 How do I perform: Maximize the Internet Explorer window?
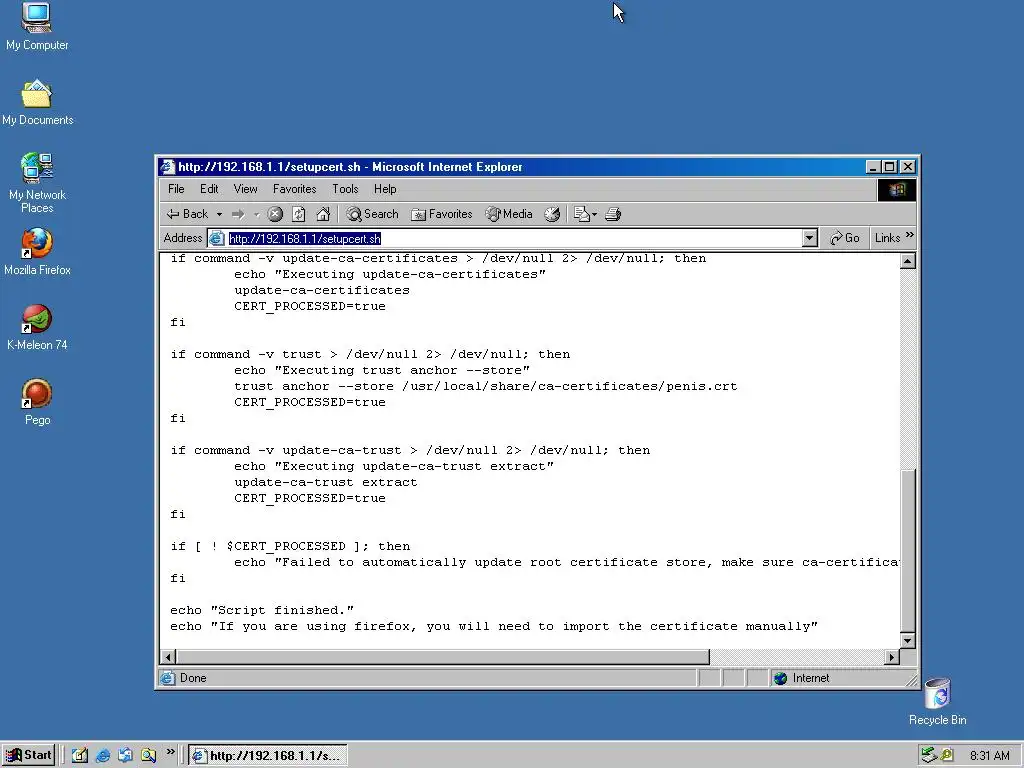[890, 167]
